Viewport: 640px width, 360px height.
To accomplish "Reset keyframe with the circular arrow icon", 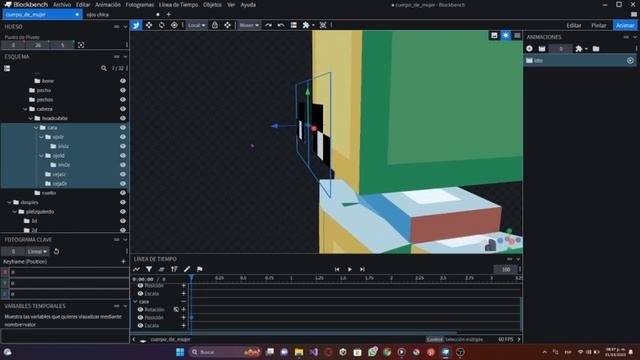I will pyautogui.click(x=56, y=251).
